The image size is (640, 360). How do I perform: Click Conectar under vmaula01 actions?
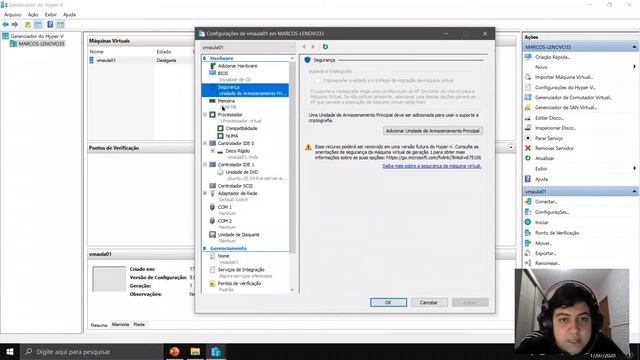(546, 202)
